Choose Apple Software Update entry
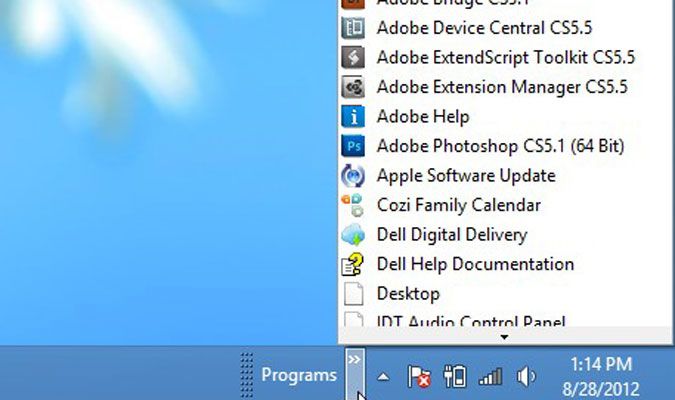The height and width of the screenshot is (400, 675). coord(466,176)
